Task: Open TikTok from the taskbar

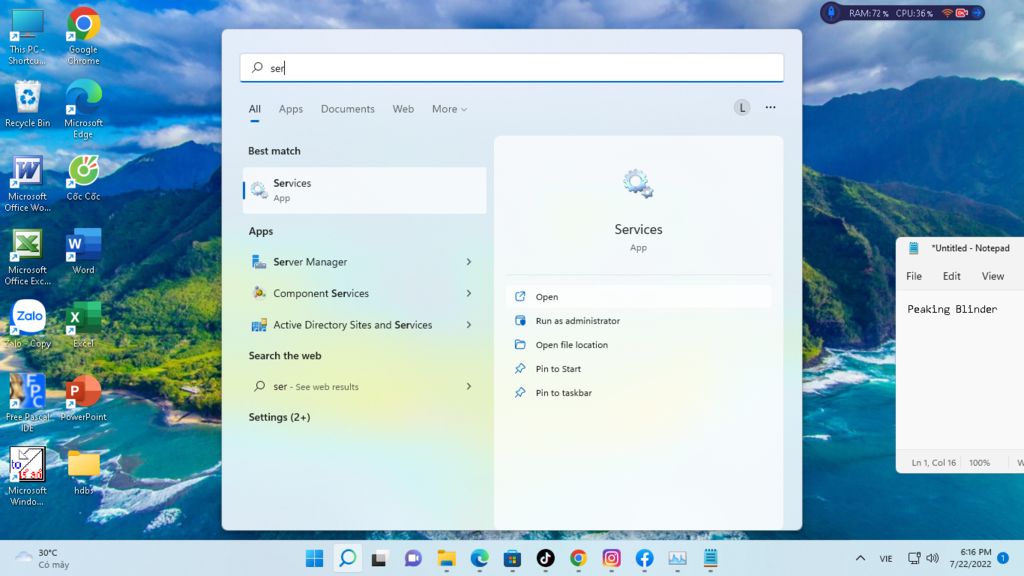Action: coord(545,558)
